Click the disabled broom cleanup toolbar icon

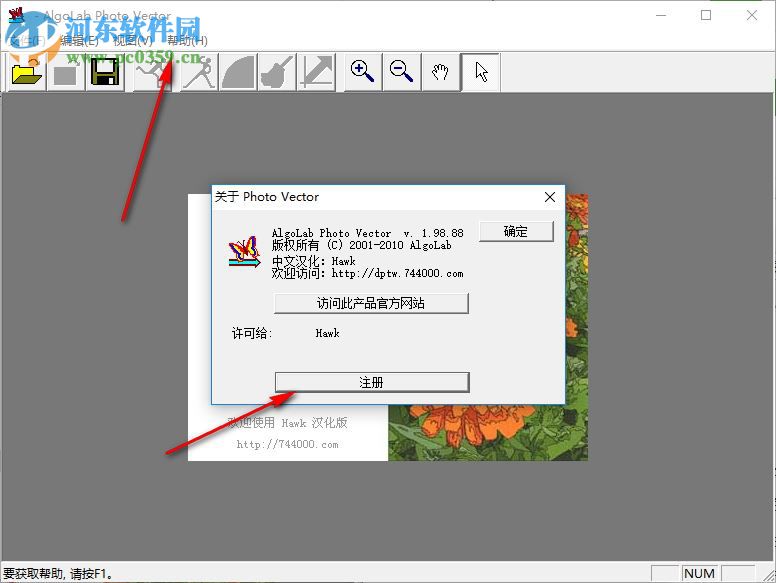click(x=277, y=72)
